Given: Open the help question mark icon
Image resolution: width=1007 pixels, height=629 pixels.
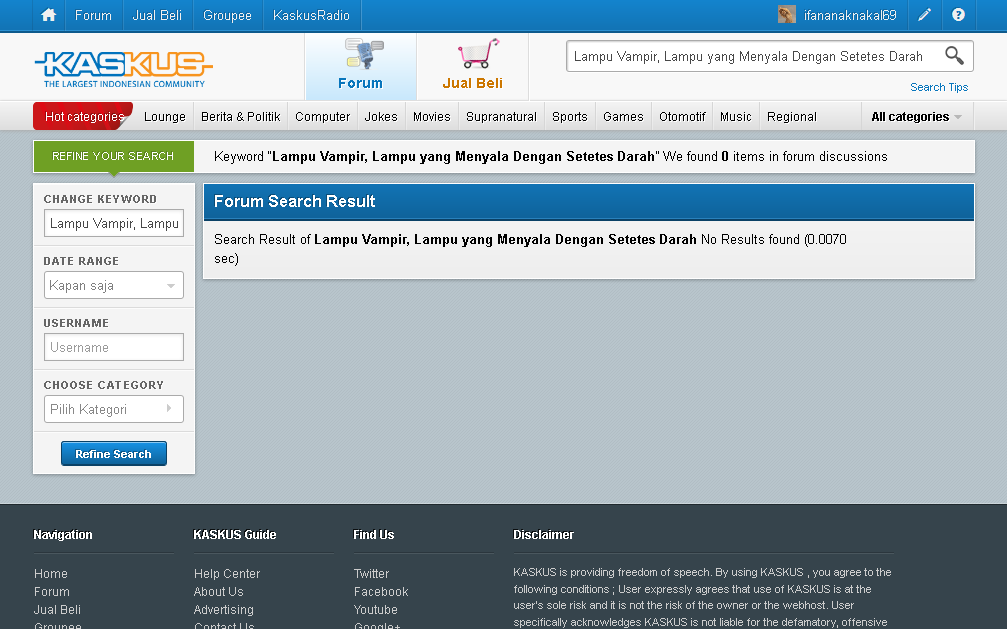Looking at the screenshot, I should point(958,15).
